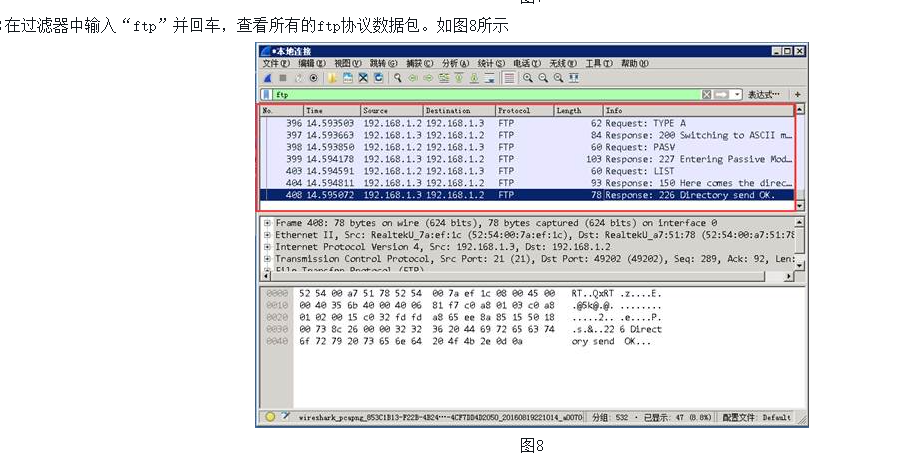Open the expert information yellow status icon
Image resolution: width=905 pixels, height=462 pixels.
click(x=270, y=416)
